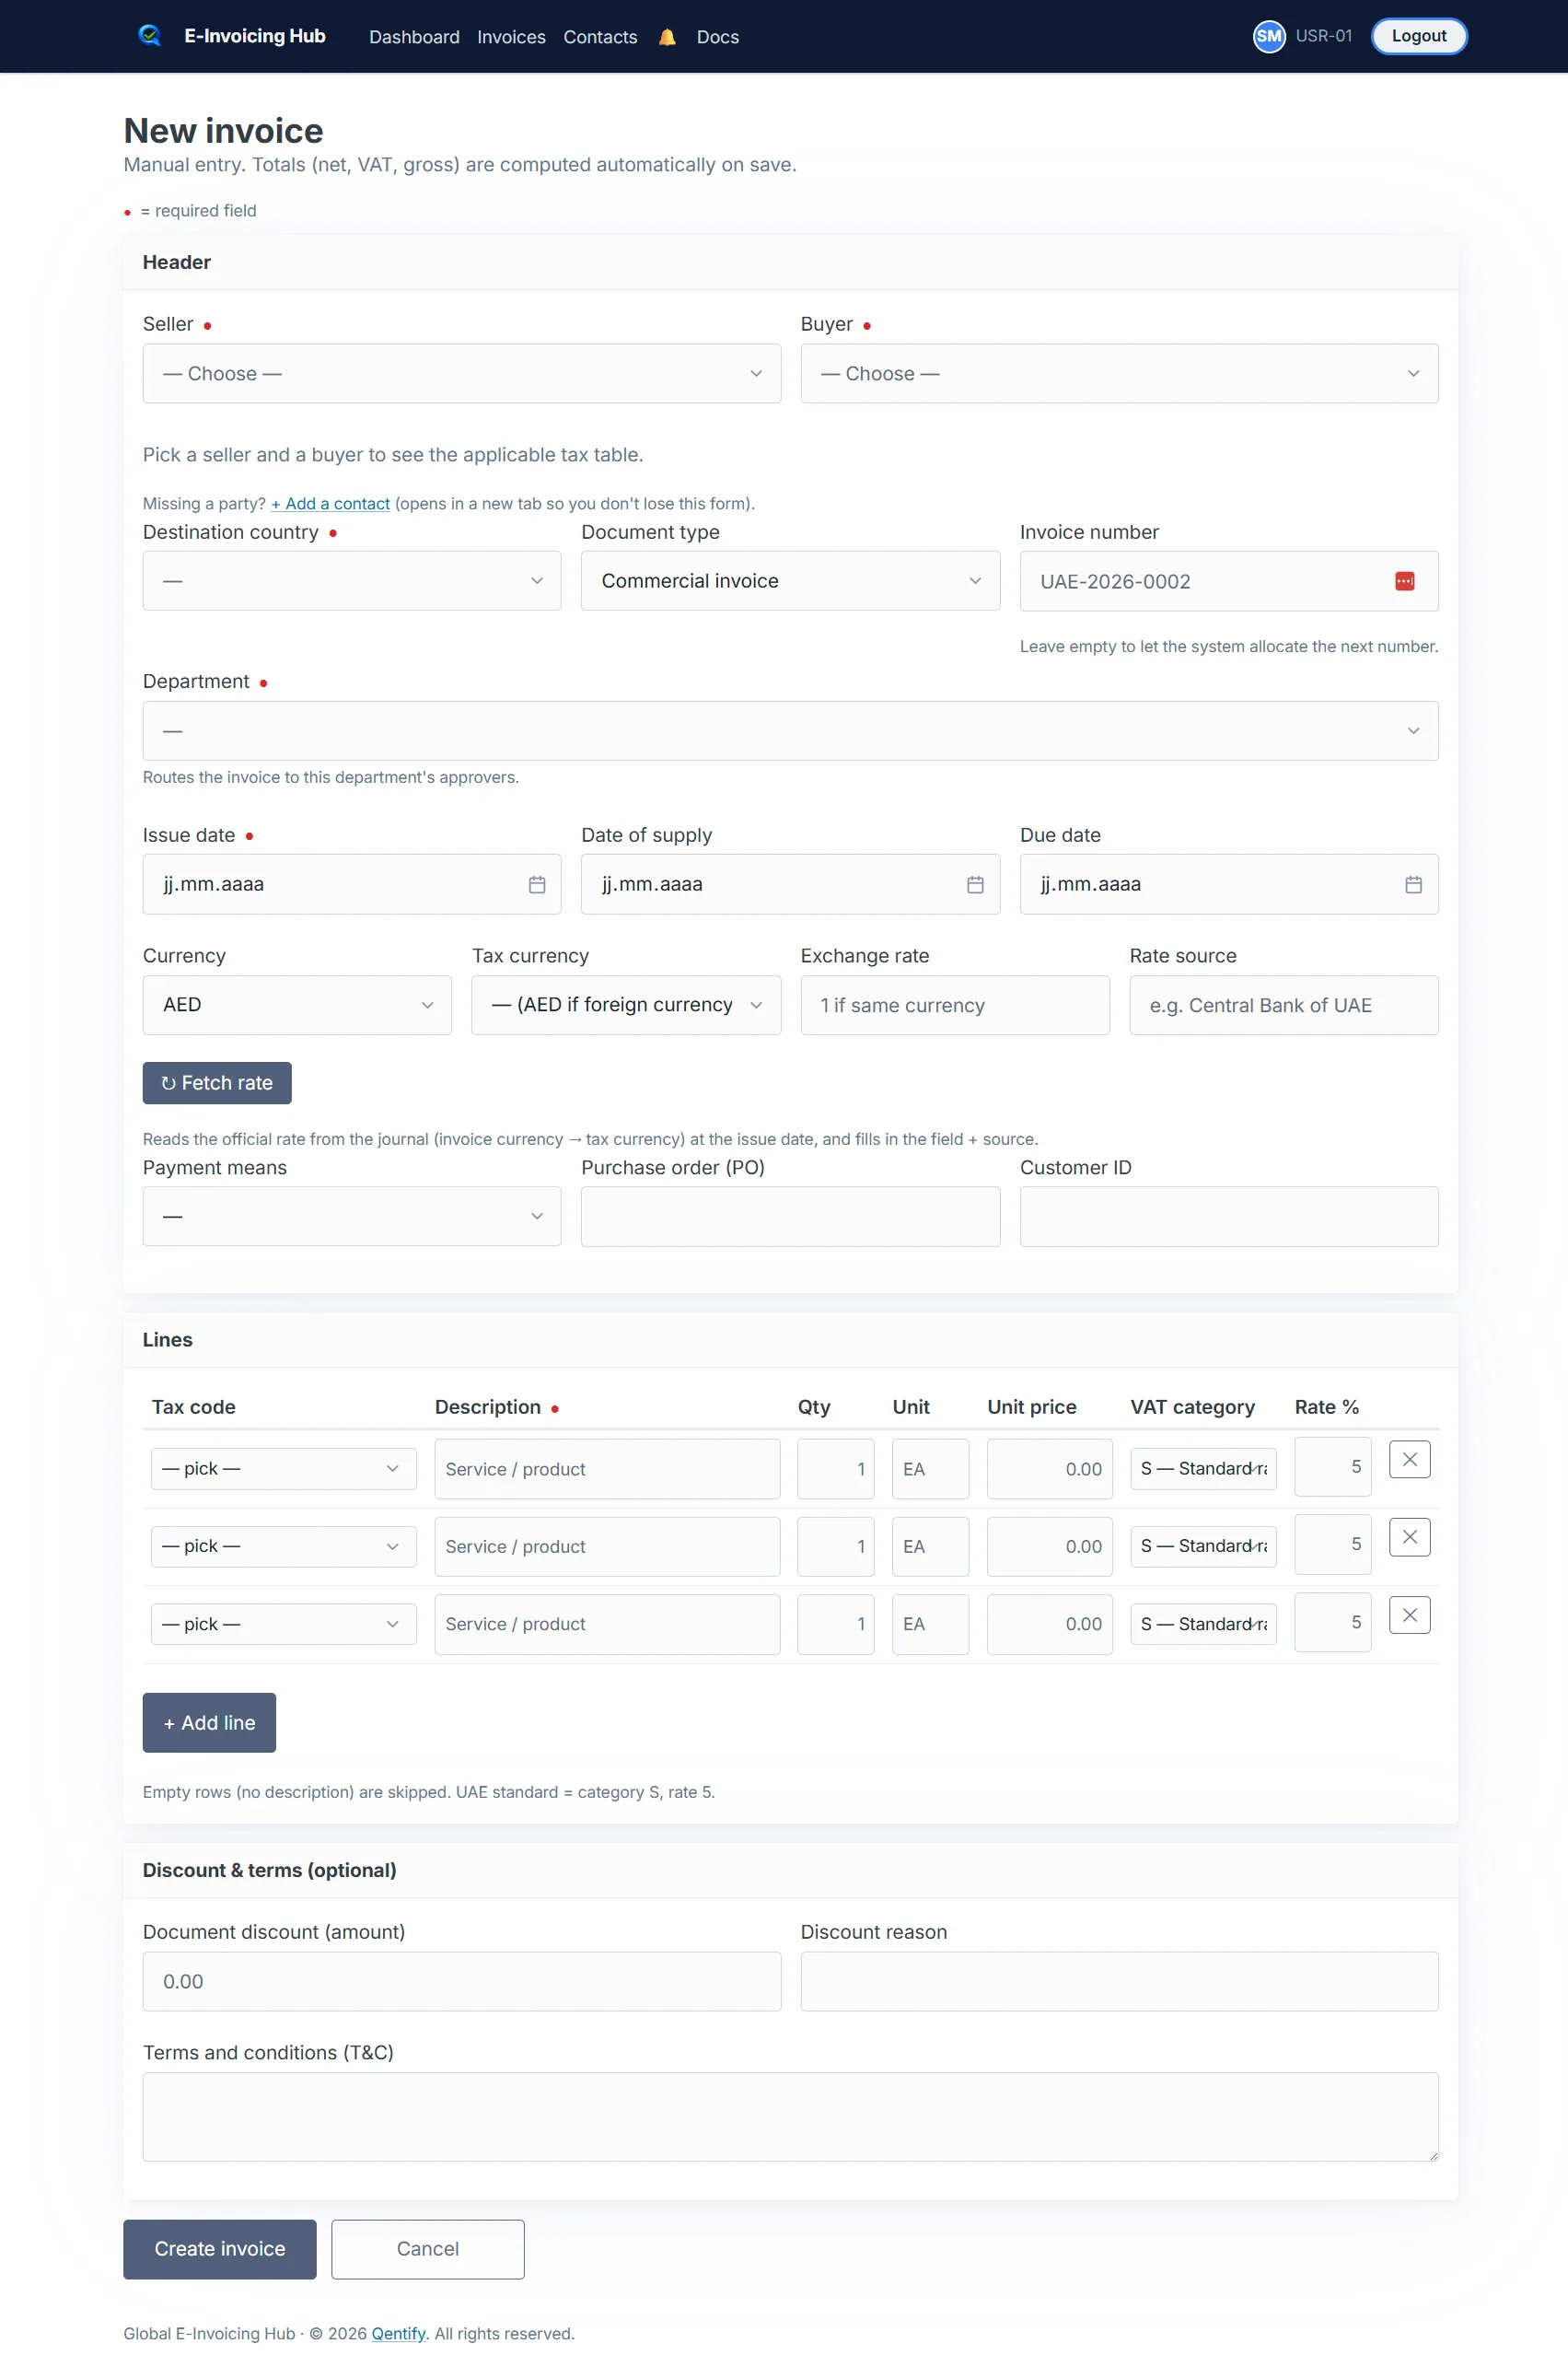
Task: Open the notifications bell icon
Action: pyautogui.click(x=667, y=37)
